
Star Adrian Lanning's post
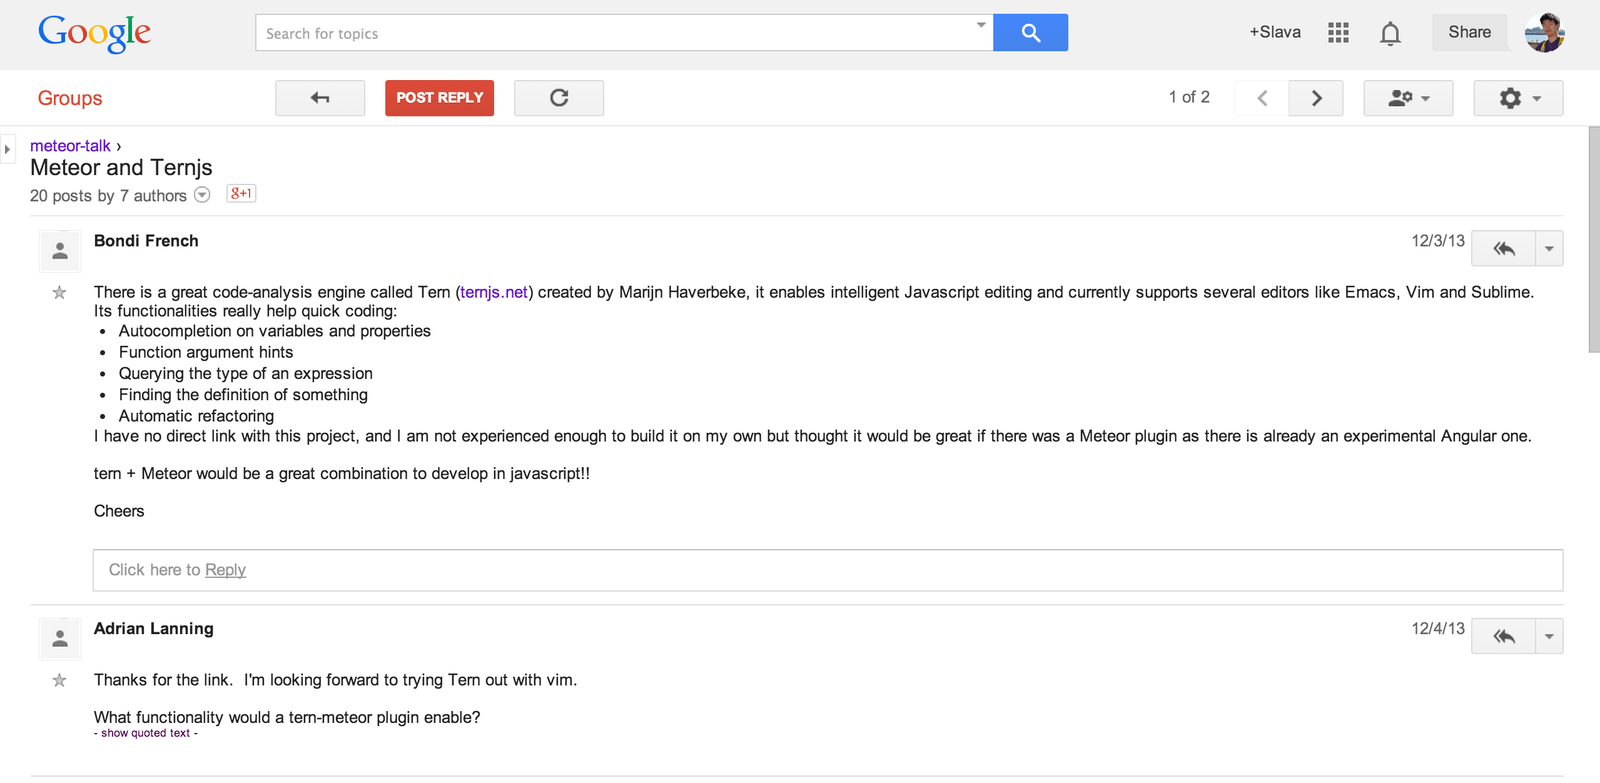click(60, 681)
